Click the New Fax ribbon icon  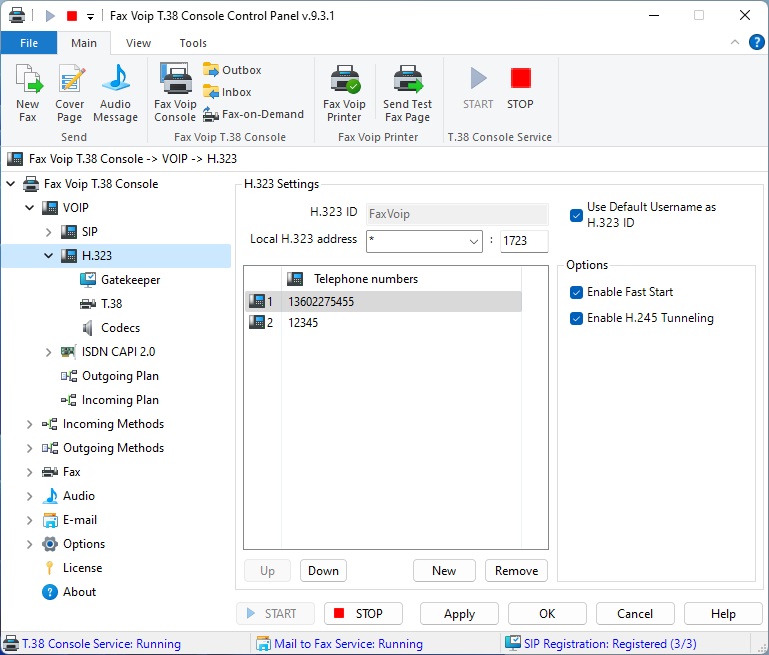28,93
